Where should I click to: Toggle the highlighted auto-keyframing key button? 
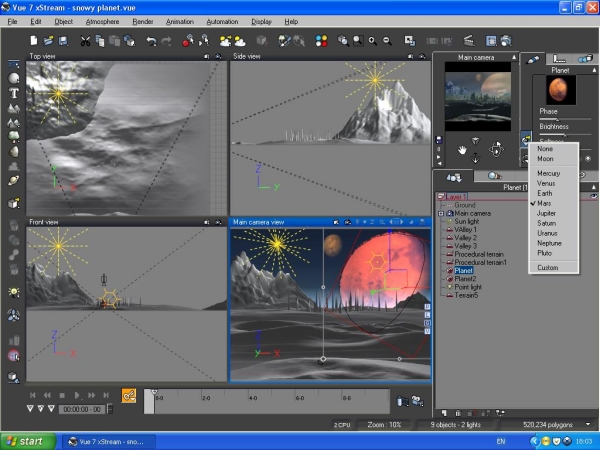click(x=129, y=396)
